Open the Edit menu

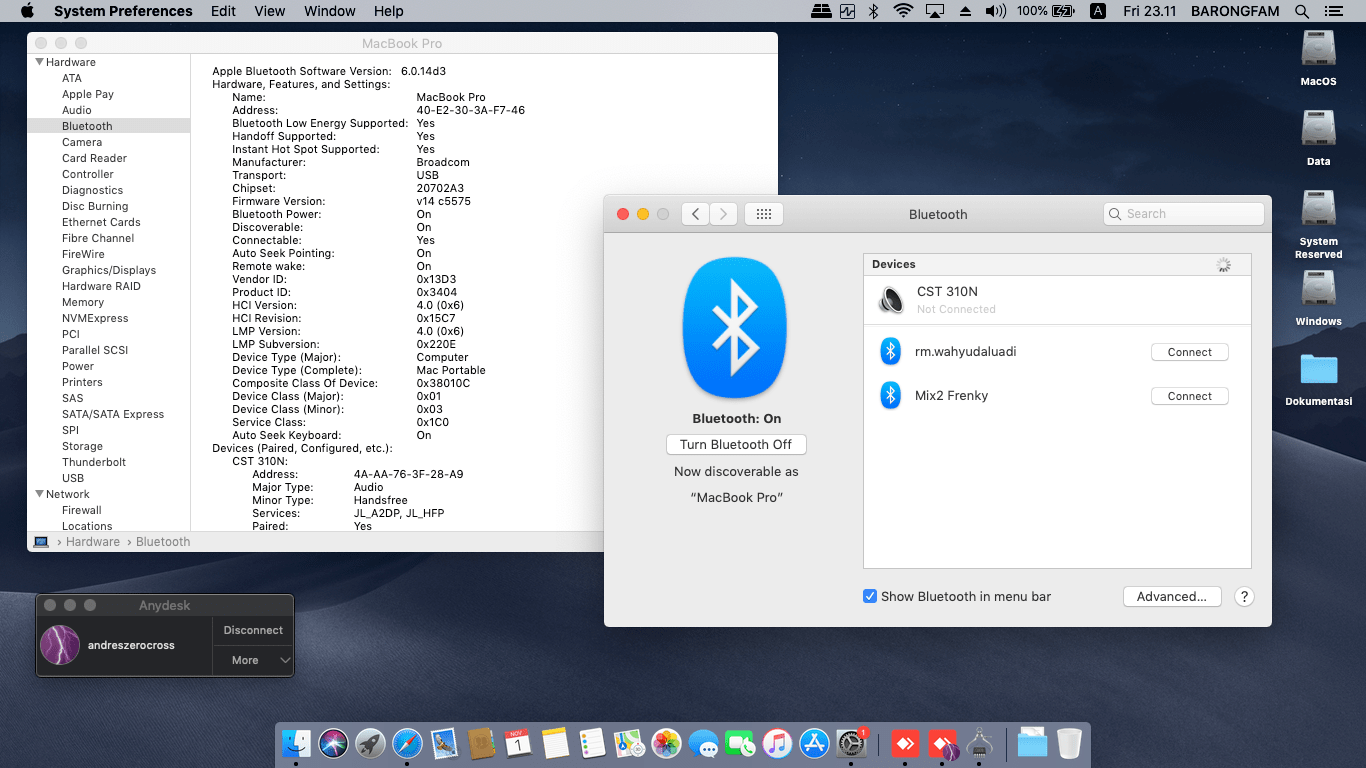coord(223,11)
